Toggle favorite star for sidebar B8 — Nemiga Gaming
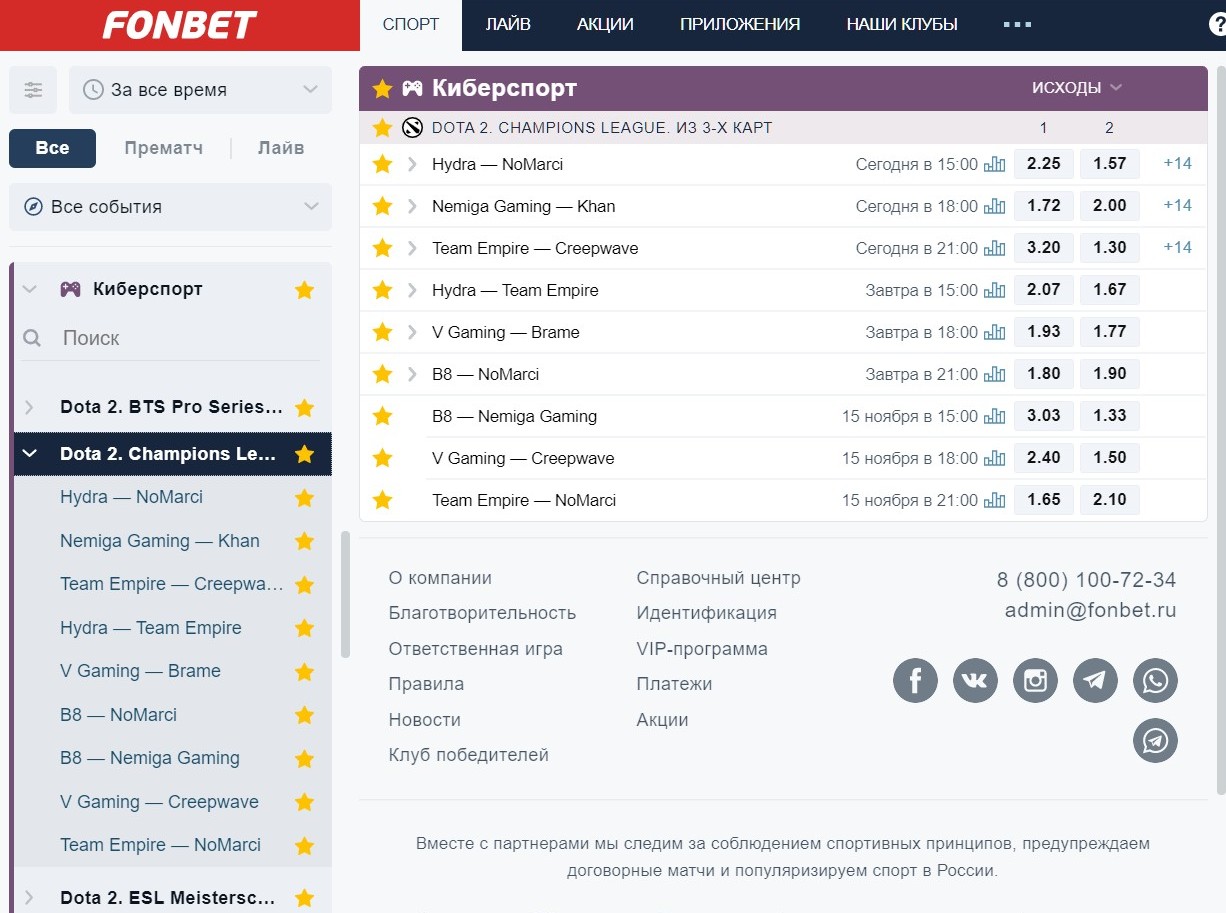The height and width of the screenshot is (913, 1226). click(305, 759)
